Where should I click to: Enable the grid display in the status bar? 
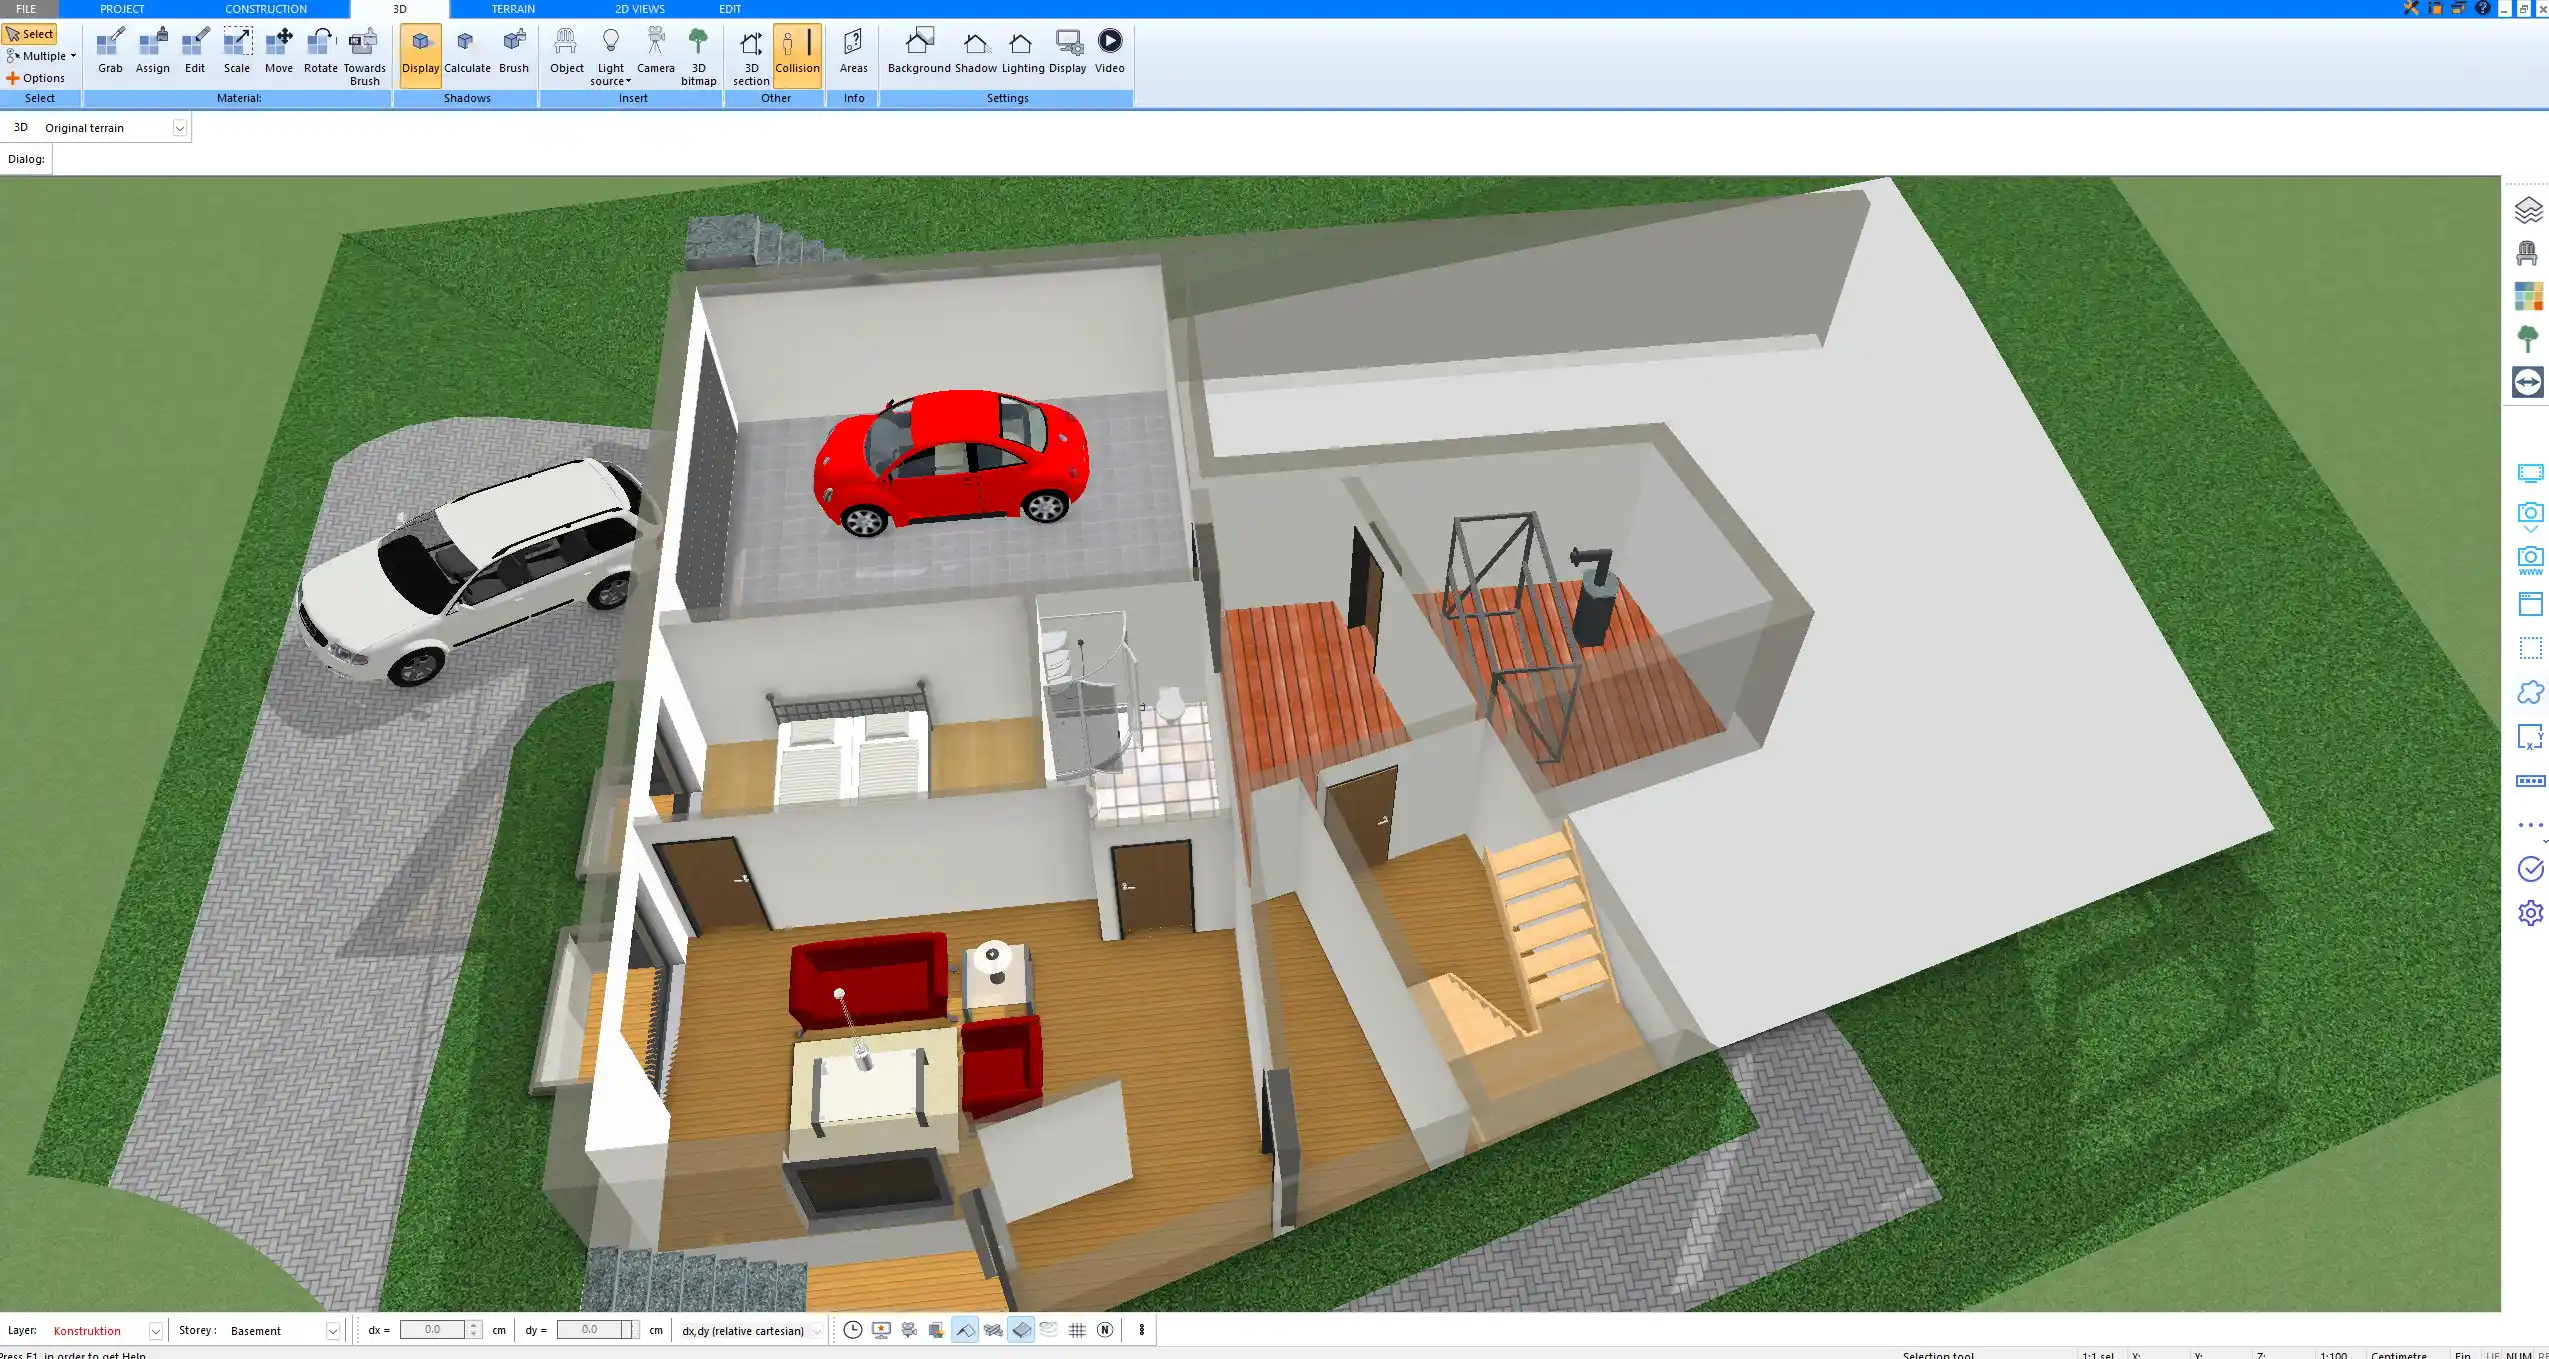1077,1330
